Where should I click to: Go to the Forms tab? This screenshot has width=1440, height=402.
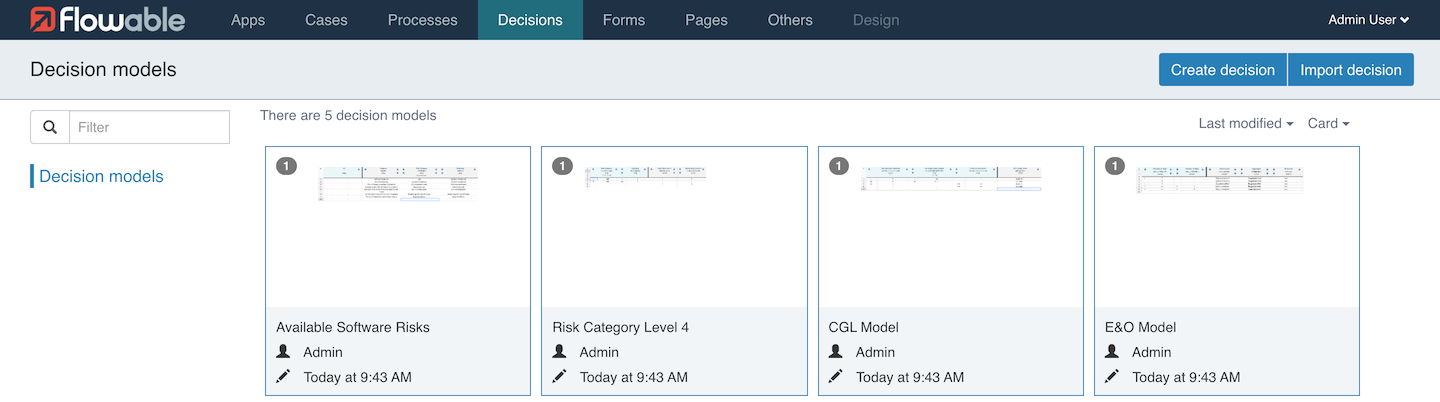coord(624,20)
